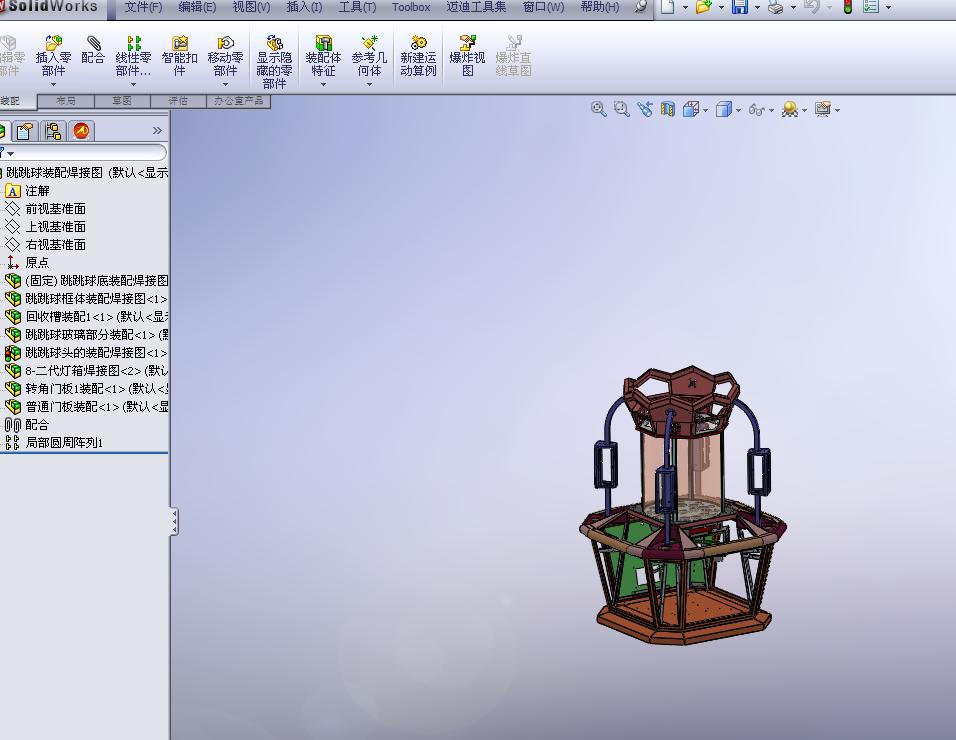Open the 视图(V) menu

pos(251,7)
